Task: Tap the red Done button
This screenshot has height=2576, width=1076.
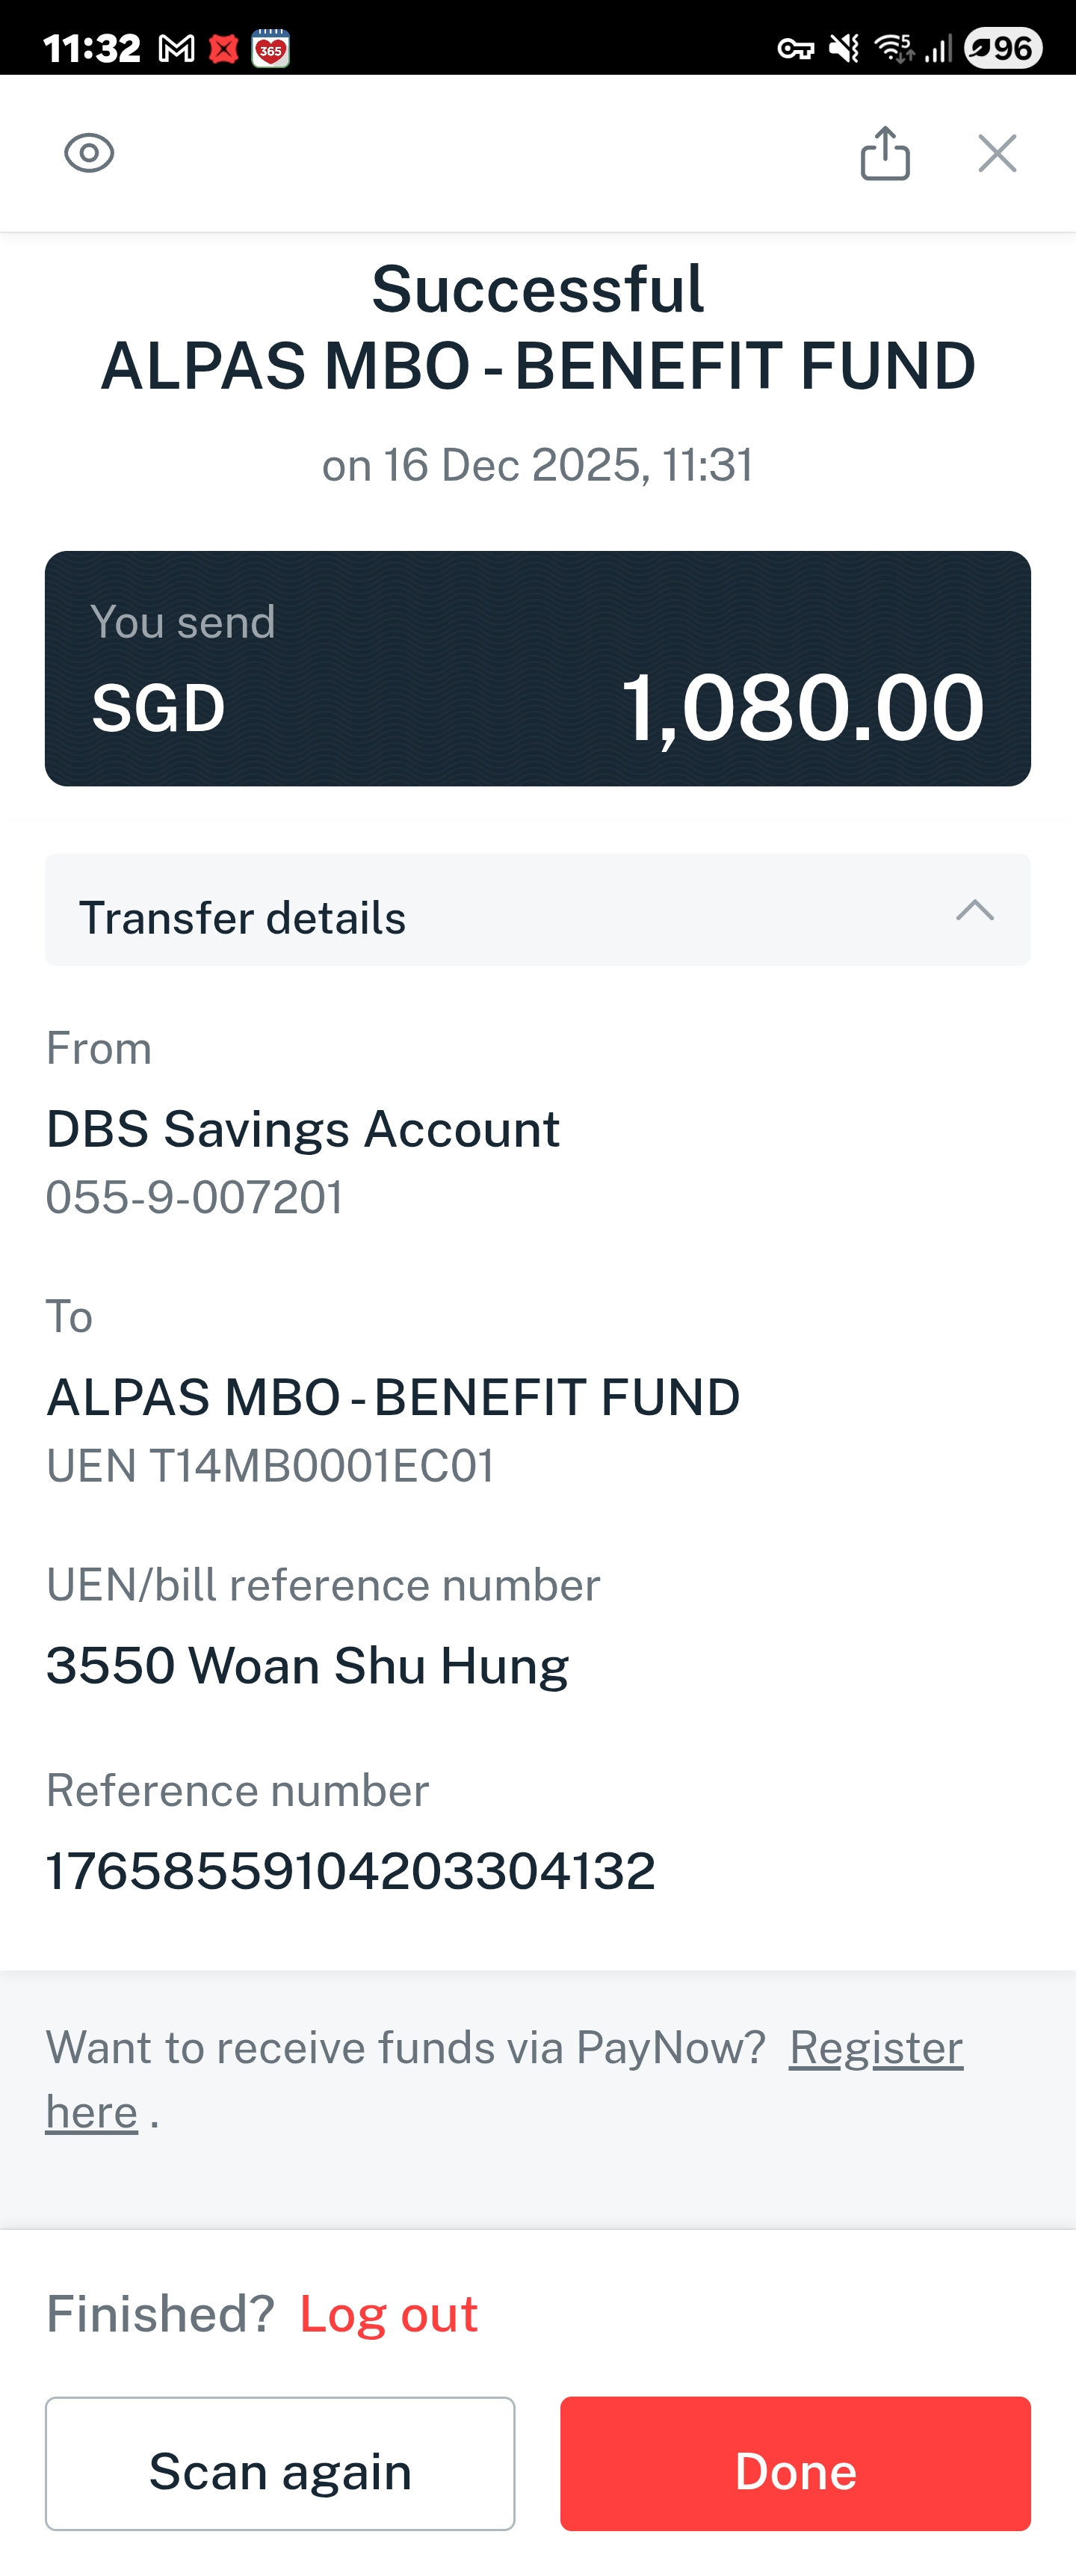Action: (x=795, y=2464)
